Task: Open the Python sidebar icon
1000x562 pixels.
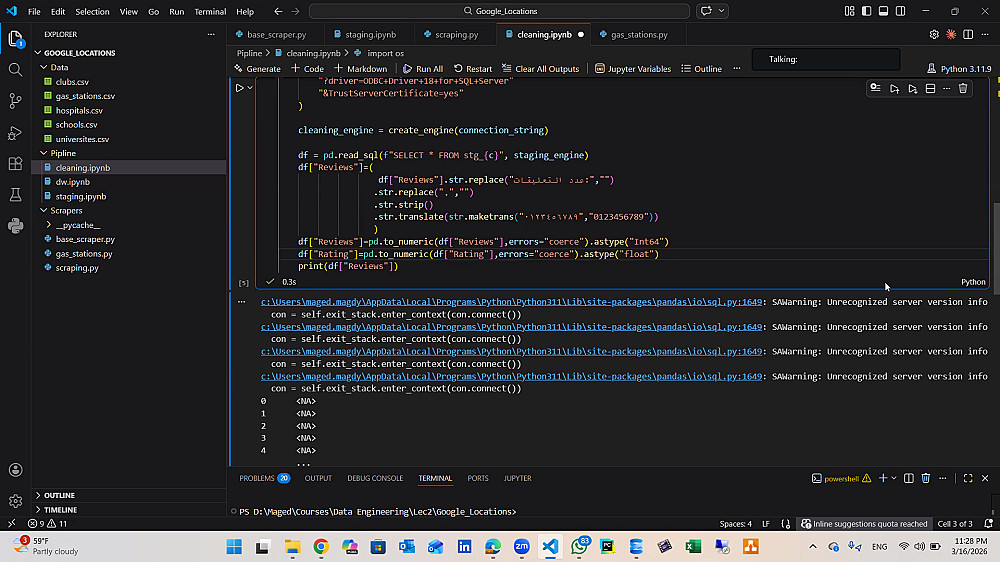Action: (x=15, y=226)
